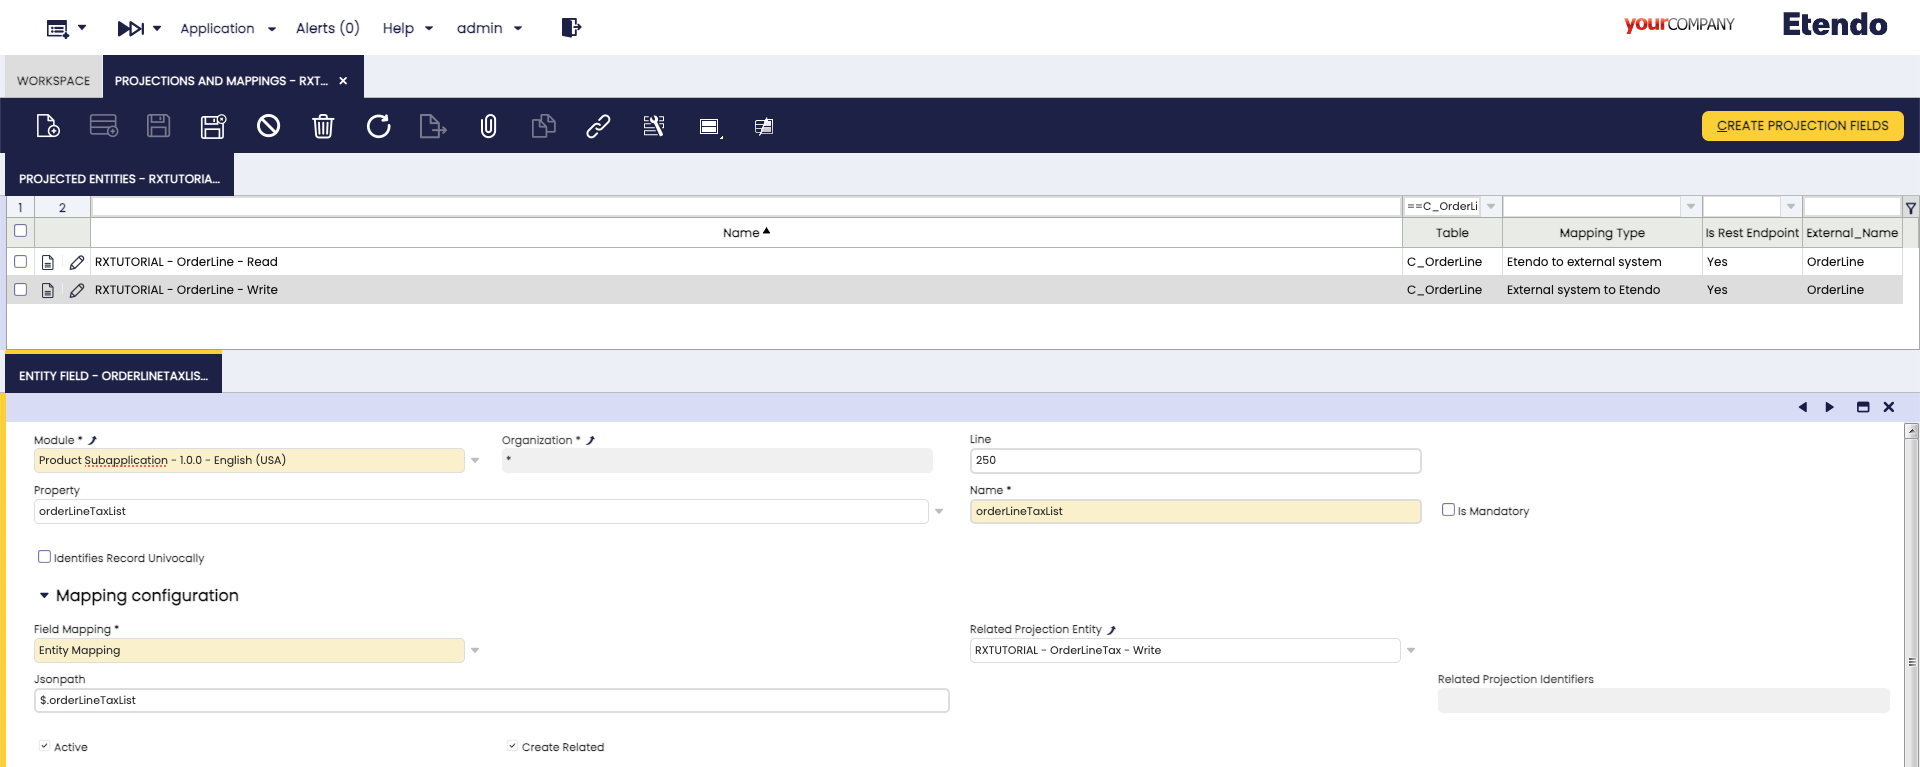1920x767 pixels.
Task: Open form for OrderLine - Write row
Action: pyautogui.click(x=47, y=290)
